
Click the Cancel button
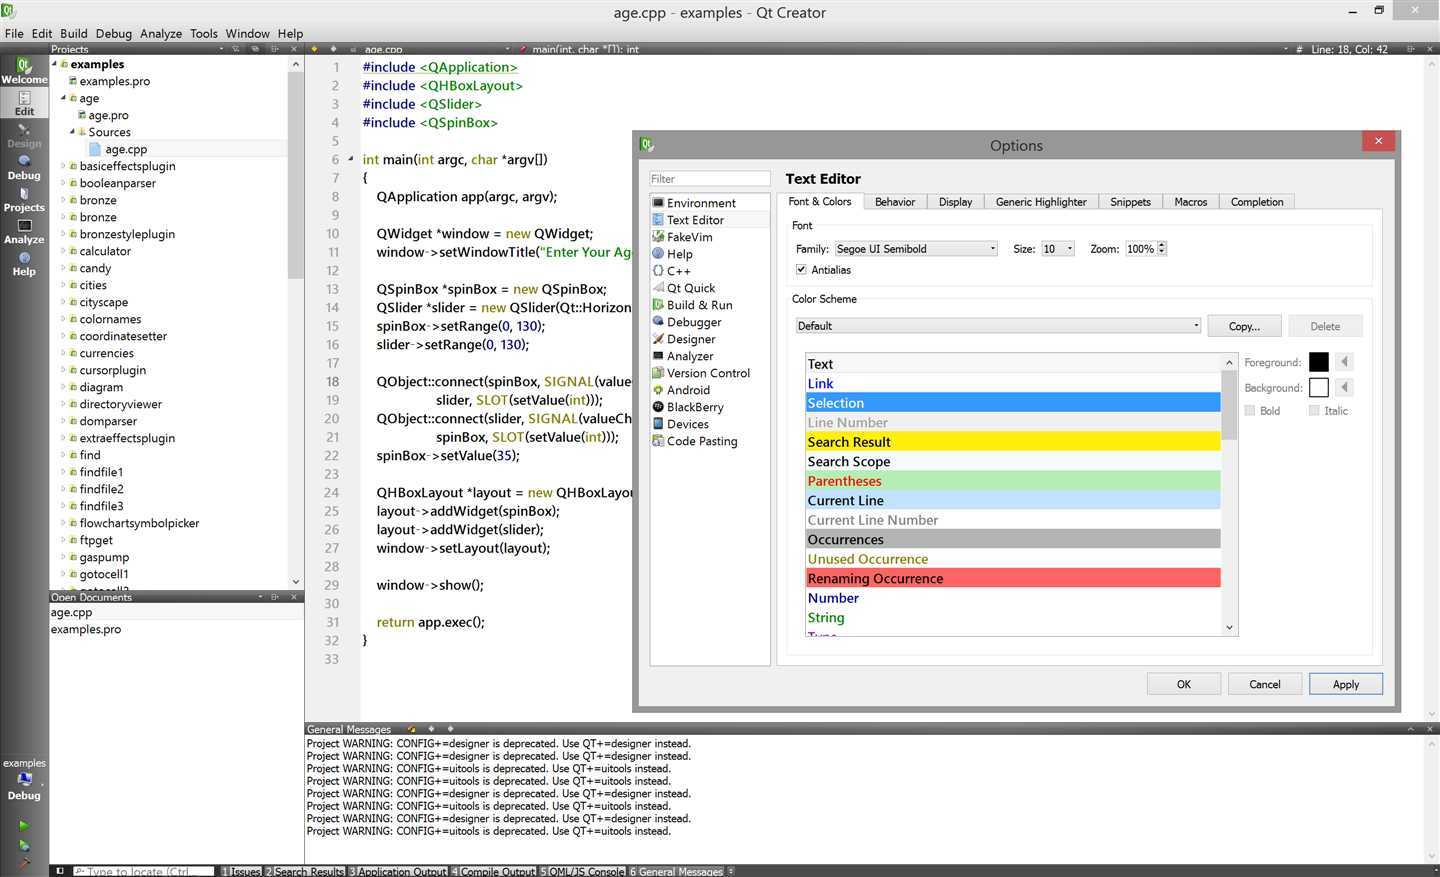coord(1265,684)
